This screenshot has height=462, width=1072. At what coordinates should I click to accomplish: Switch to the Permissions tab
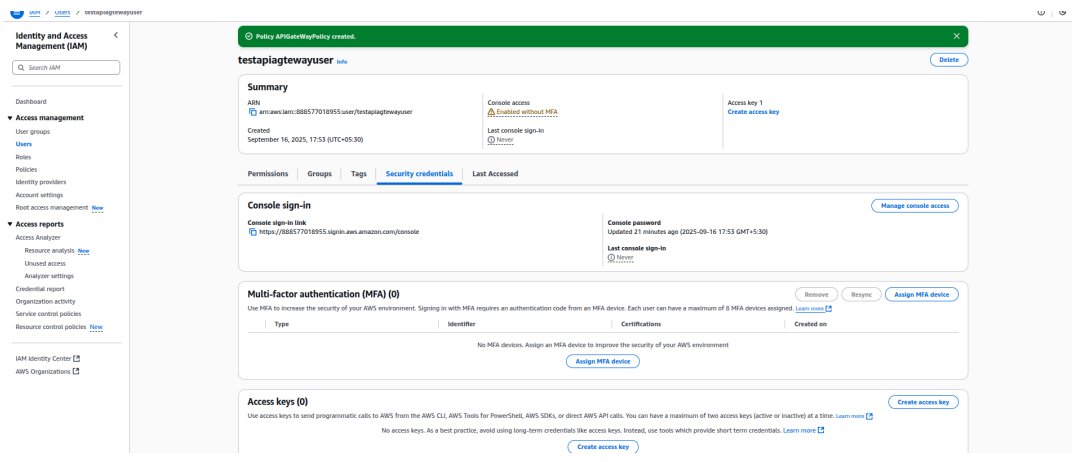click(x=268, y=174)
